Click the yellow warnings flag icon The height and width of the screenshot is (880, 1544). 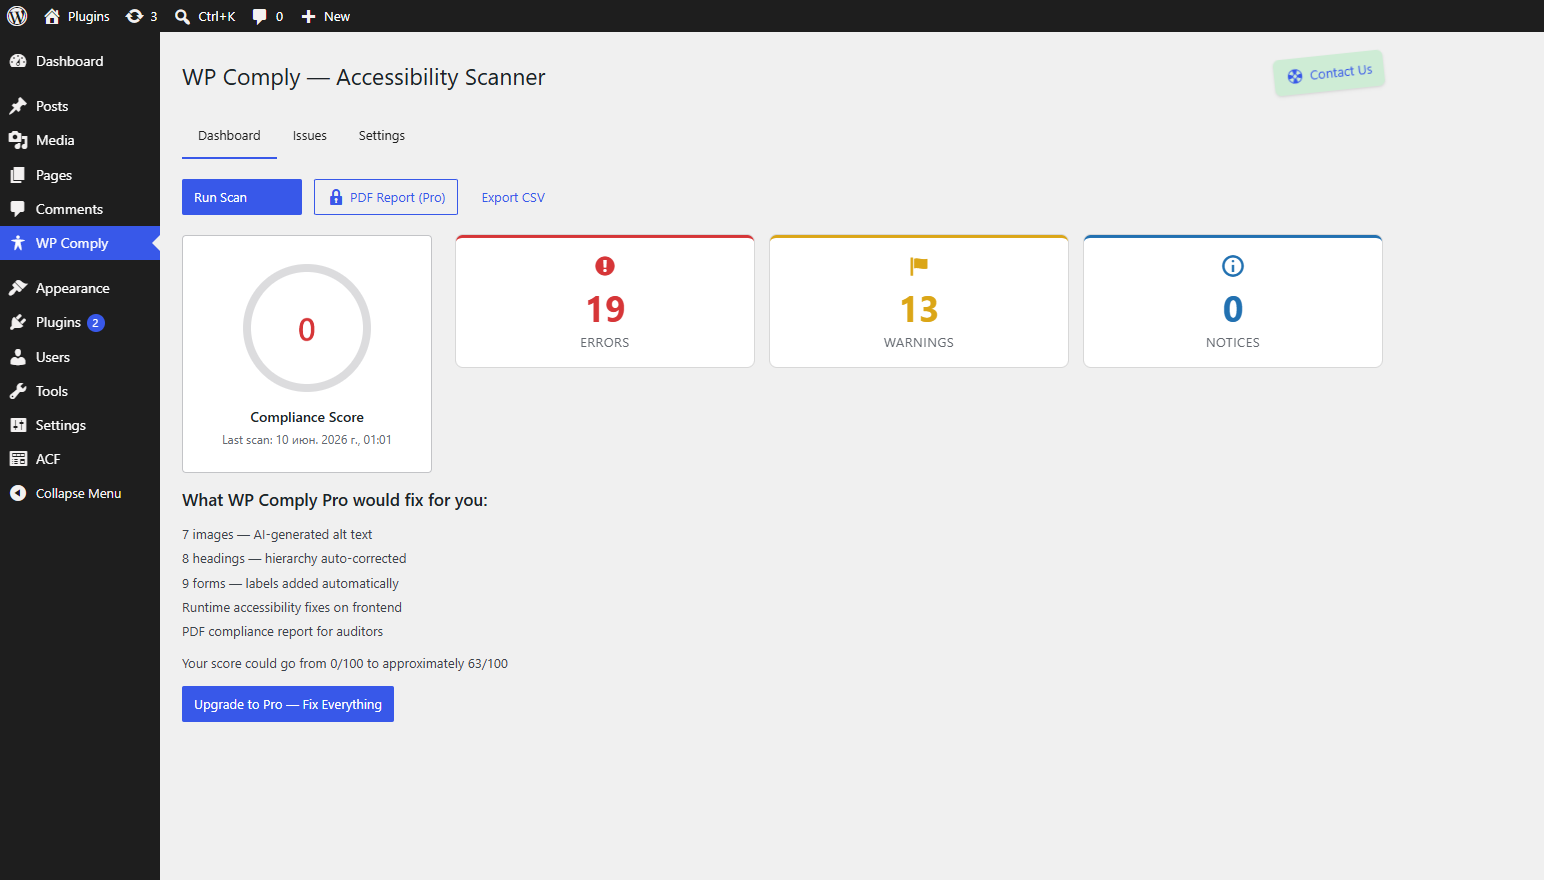pos(919,266)
